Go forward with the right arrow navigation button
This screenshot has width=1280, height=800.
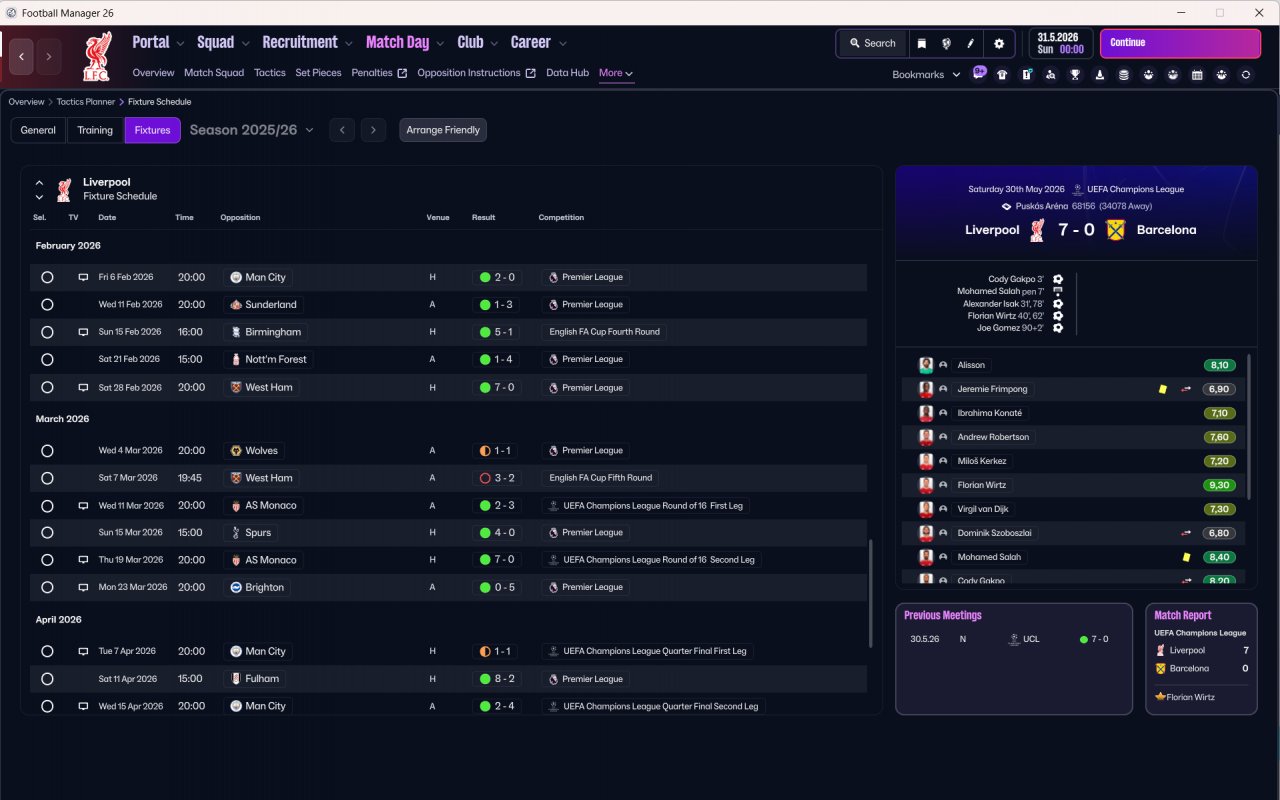tap(49, 56)
